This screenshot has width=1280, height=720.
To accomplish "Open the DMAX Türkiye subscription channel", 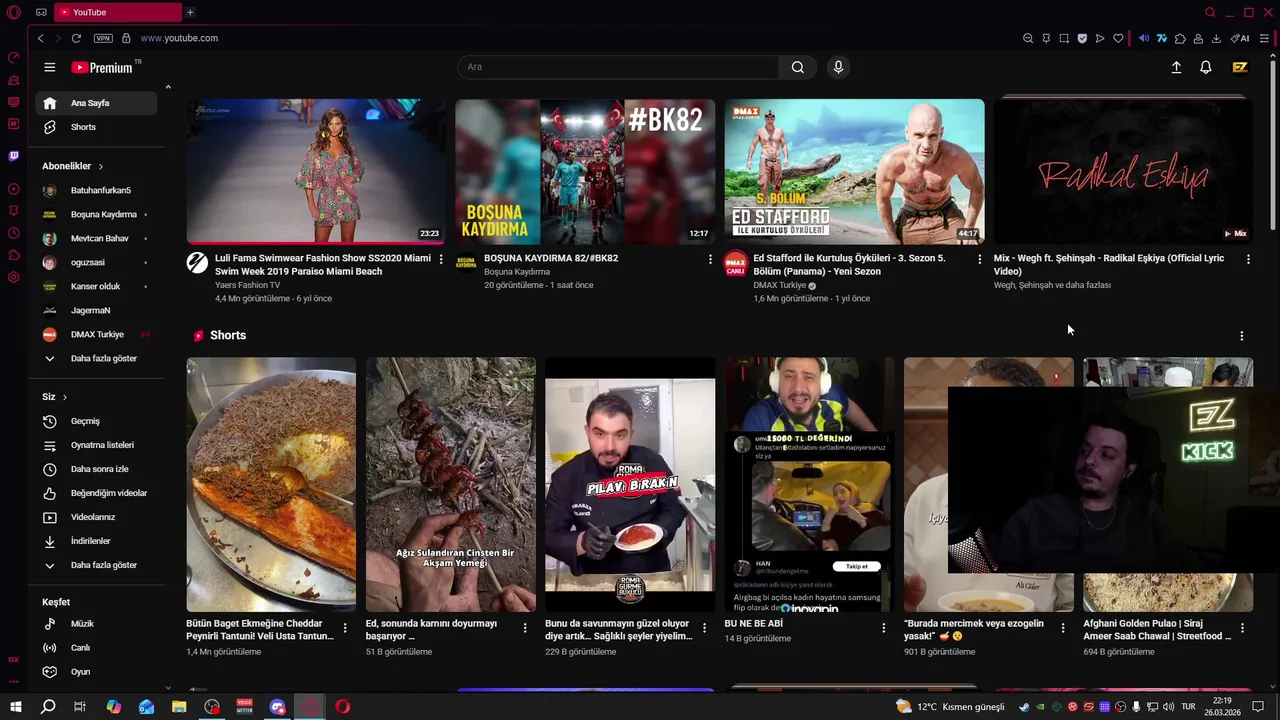I will 97,334.
